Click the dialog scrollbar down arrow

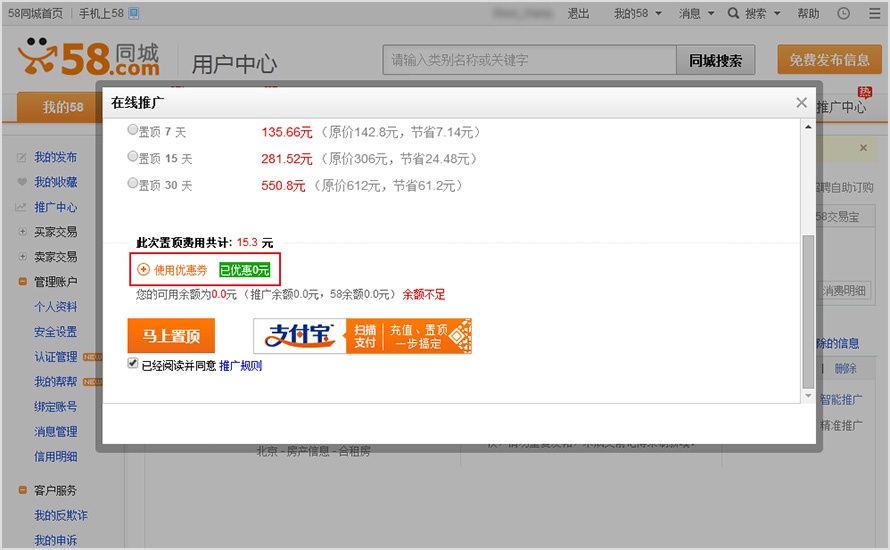(x=808, y=396)
